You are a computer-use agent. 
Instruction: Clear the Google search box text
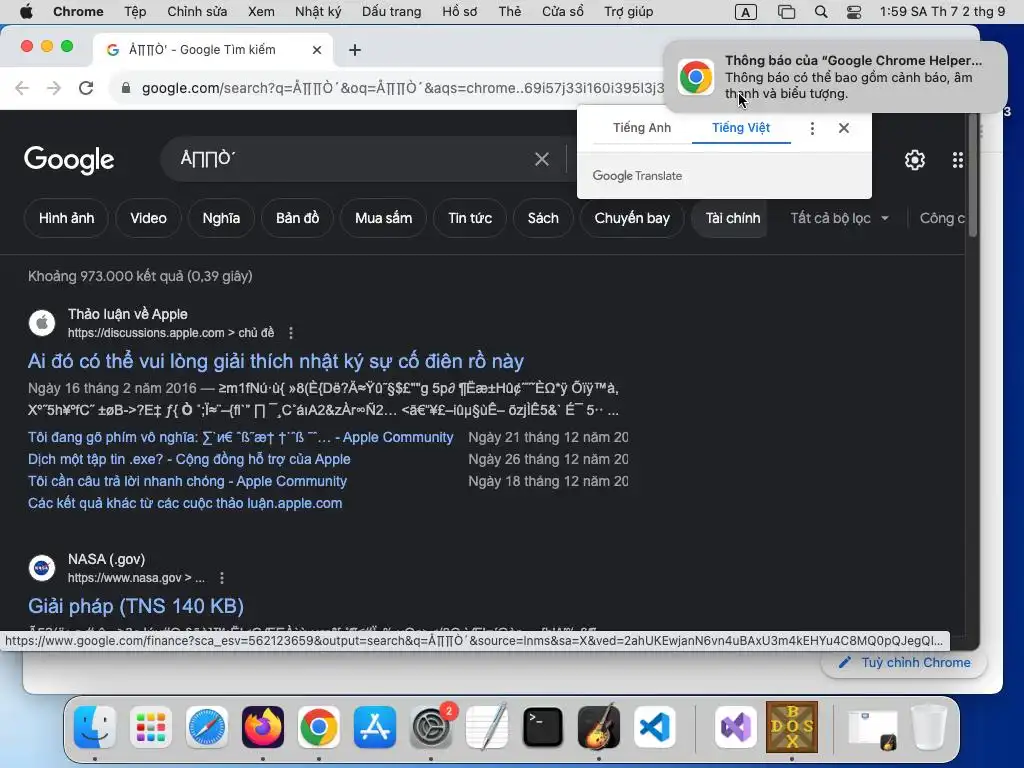(541, 159)
